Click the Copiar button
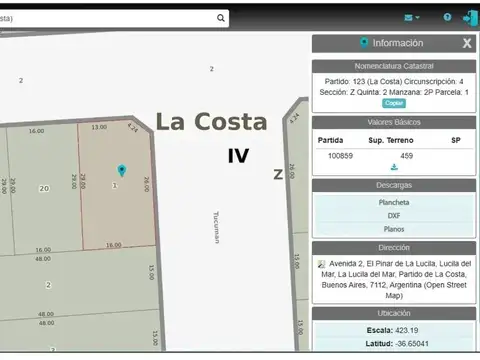Viewport: 480px width, 360px height. pyautogui.click(x=394, y=103)
